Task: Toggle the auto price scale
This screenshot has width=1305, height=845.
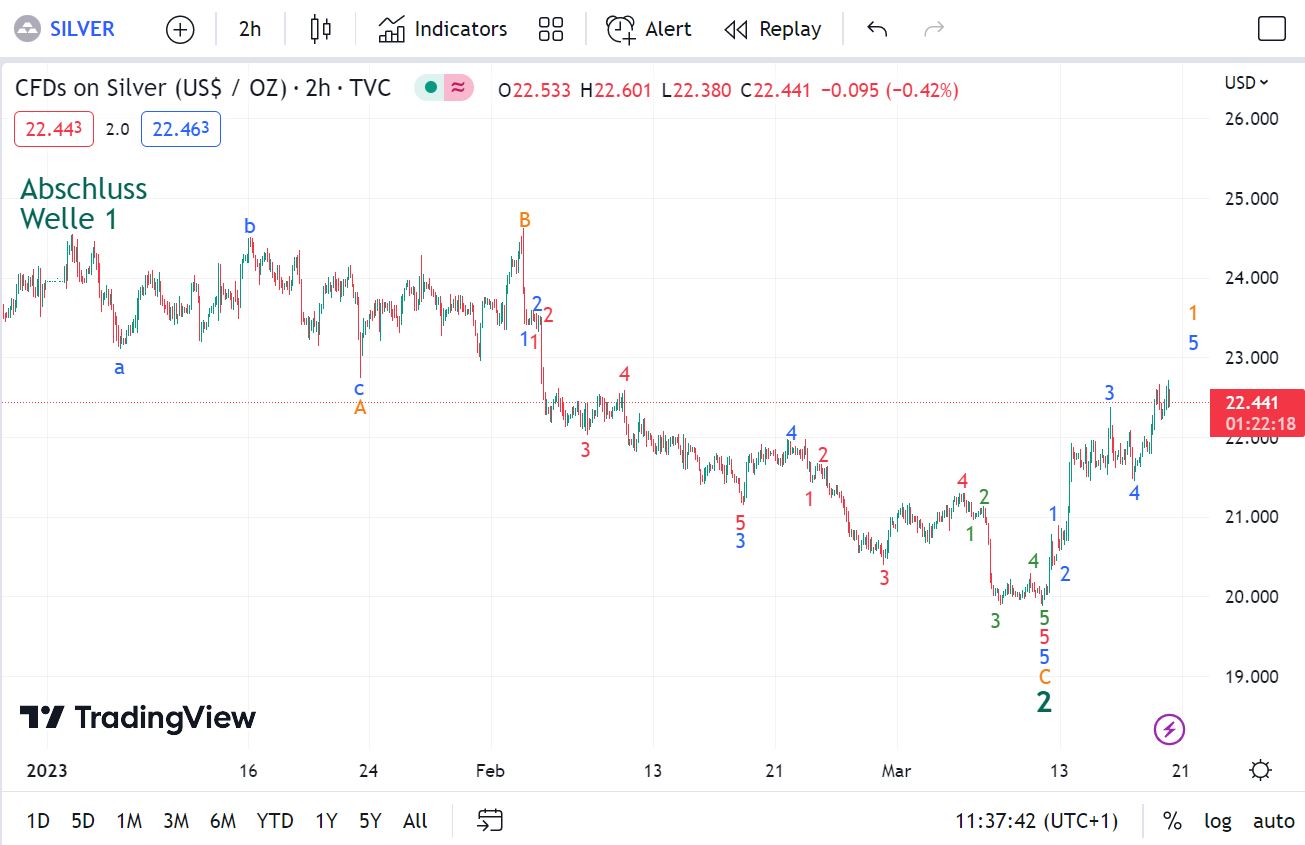Action: pyautogui.click(x=1274, y=821)
